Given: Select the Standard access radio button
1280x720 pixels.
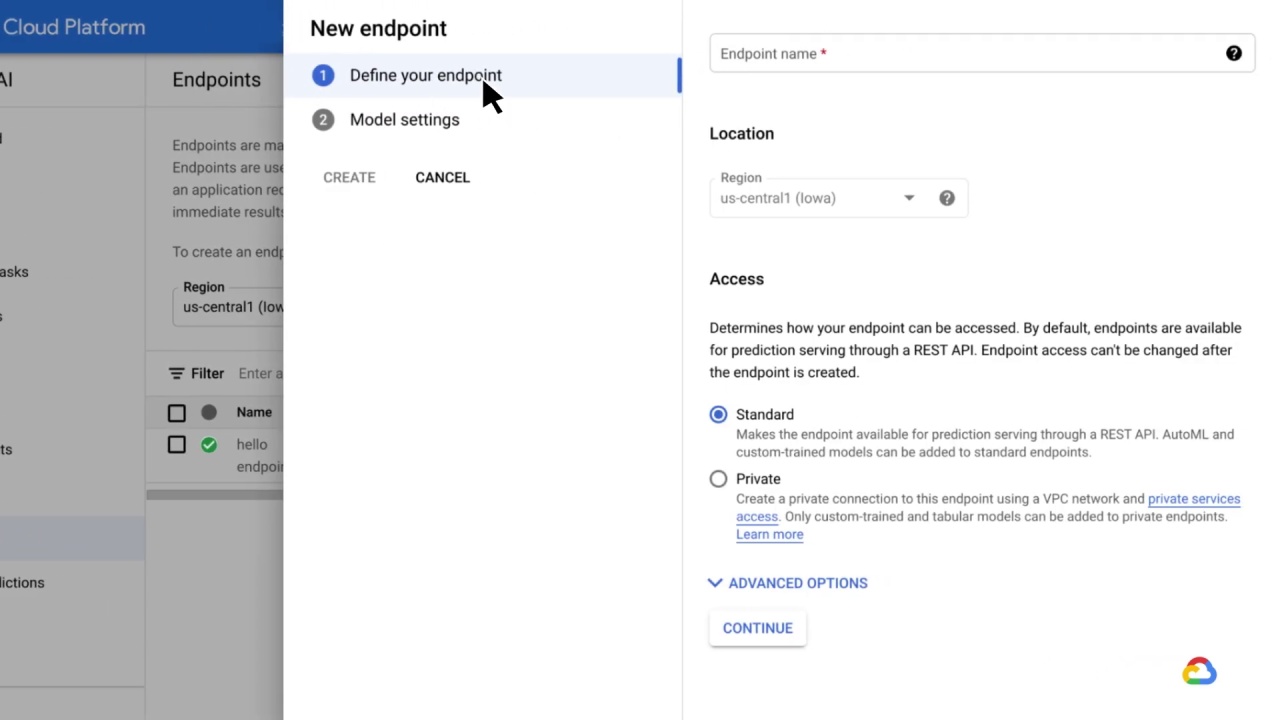Looking at the screenshot, I should click(x=718, y=414).
